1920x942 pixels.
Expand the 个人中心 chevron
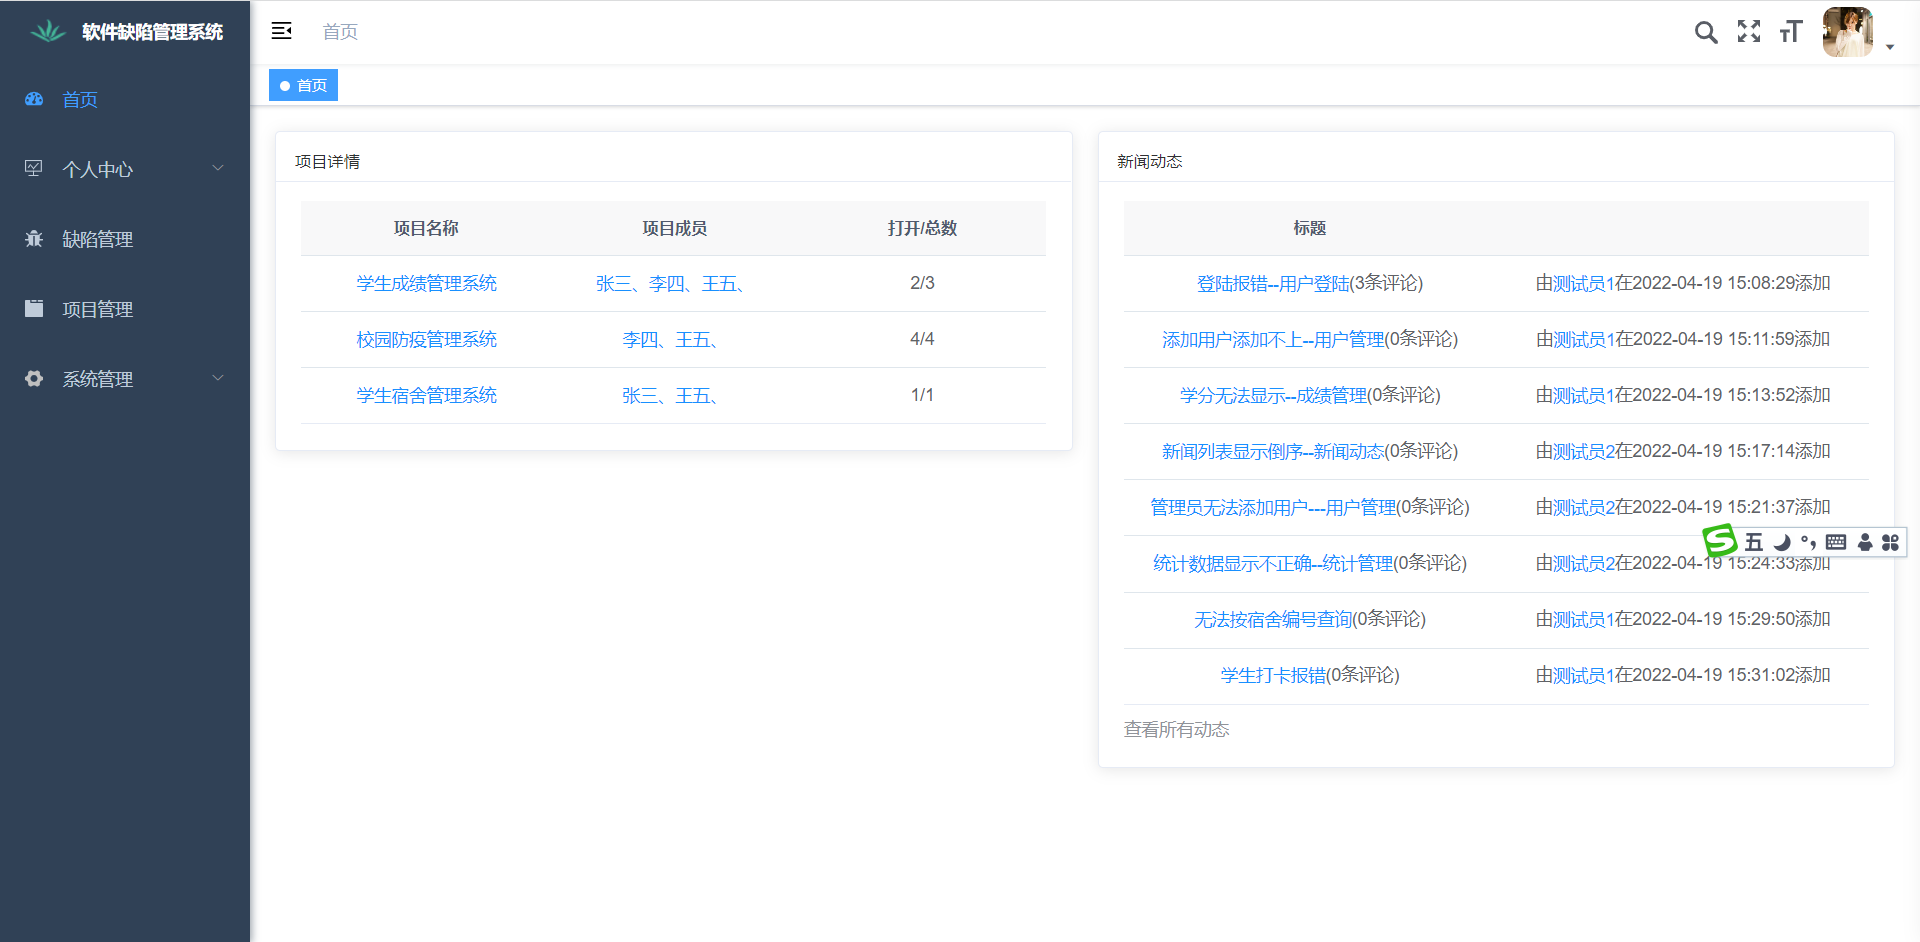coord(218,168)
